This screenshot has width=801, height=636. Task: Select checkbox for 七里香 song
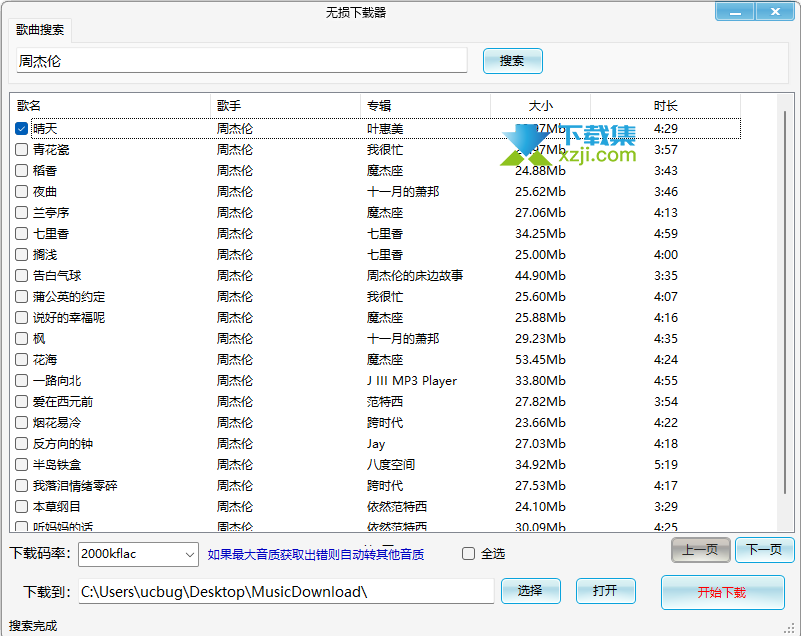(22, 233)
